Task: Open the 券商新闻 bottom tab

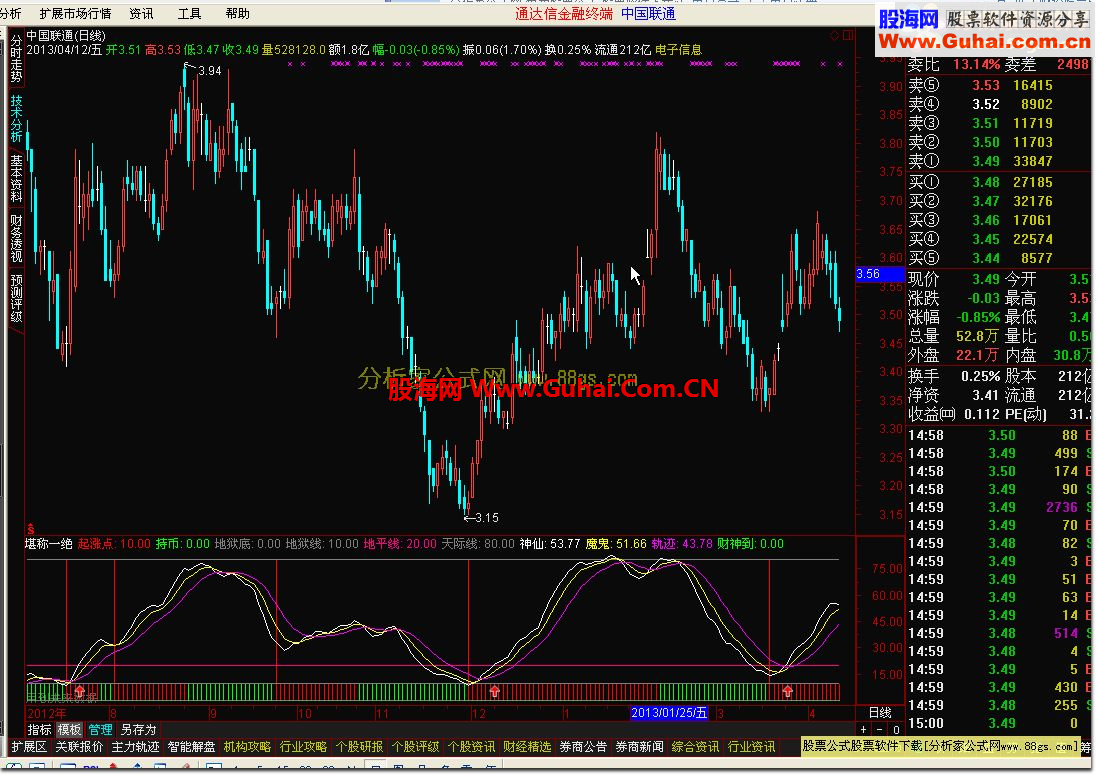Action: (639, 747)
